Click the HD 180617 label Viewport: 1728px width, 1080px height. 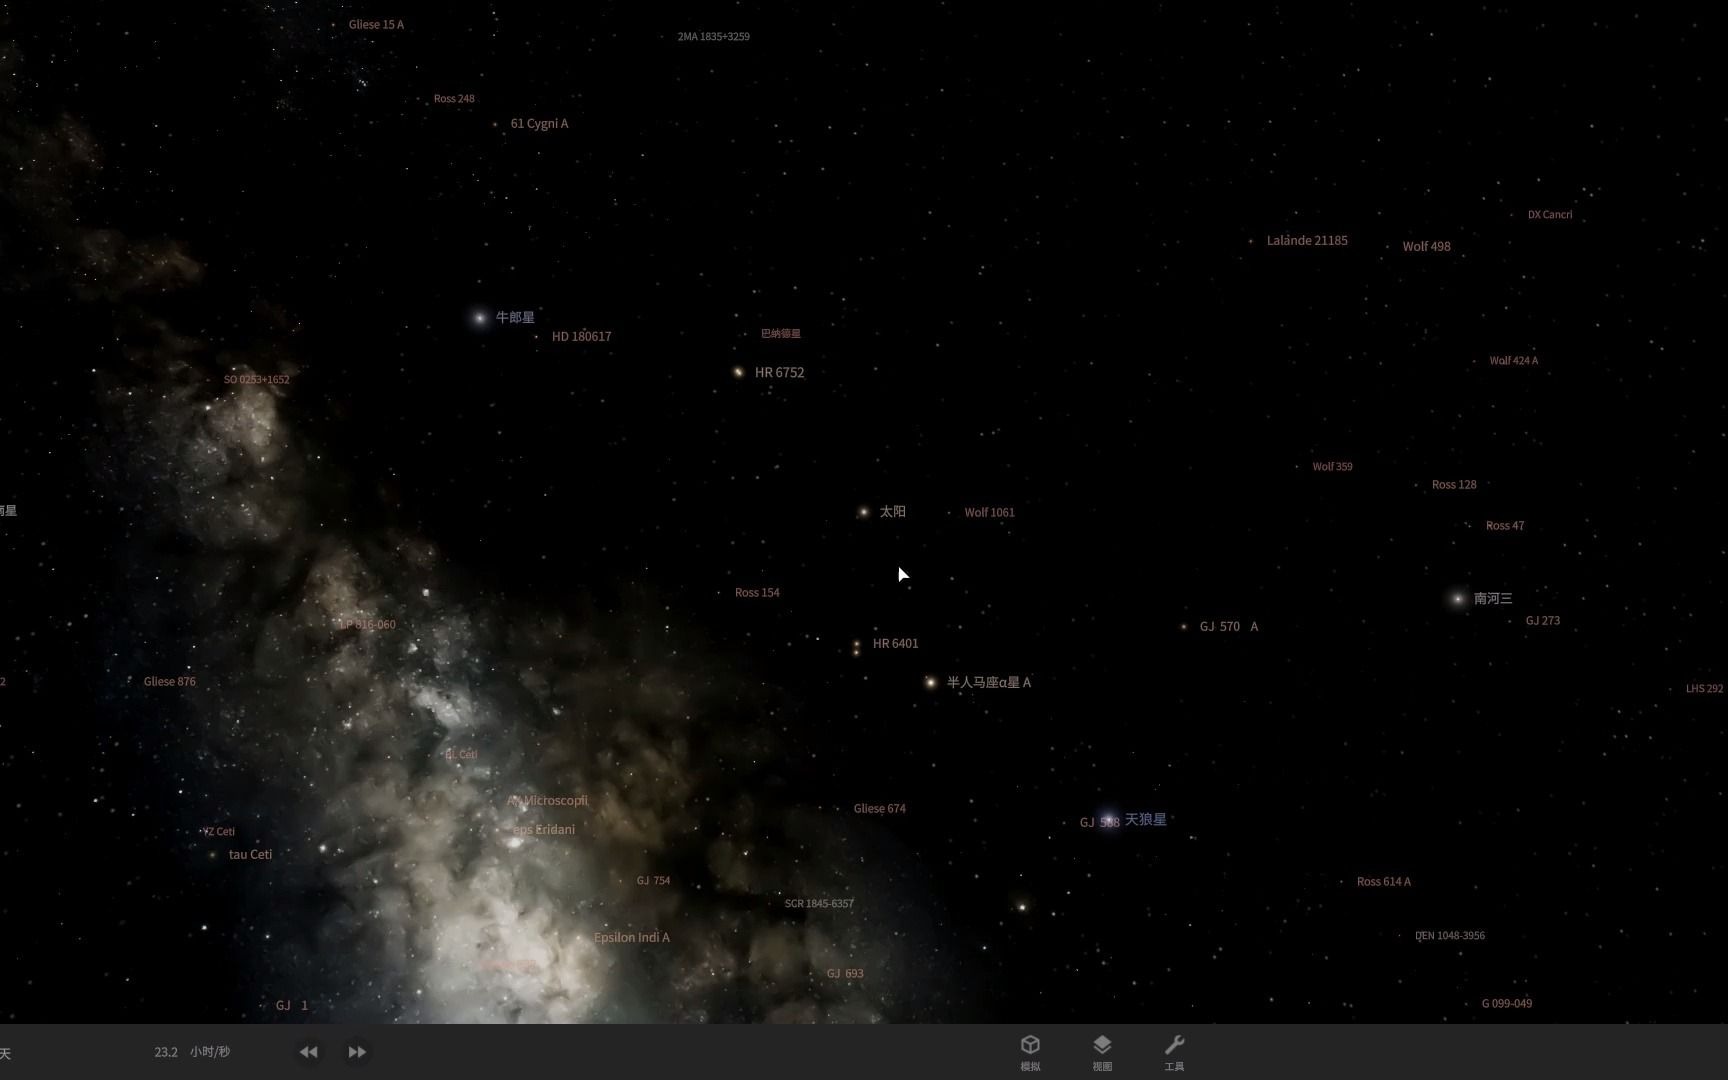coord(581,336)
